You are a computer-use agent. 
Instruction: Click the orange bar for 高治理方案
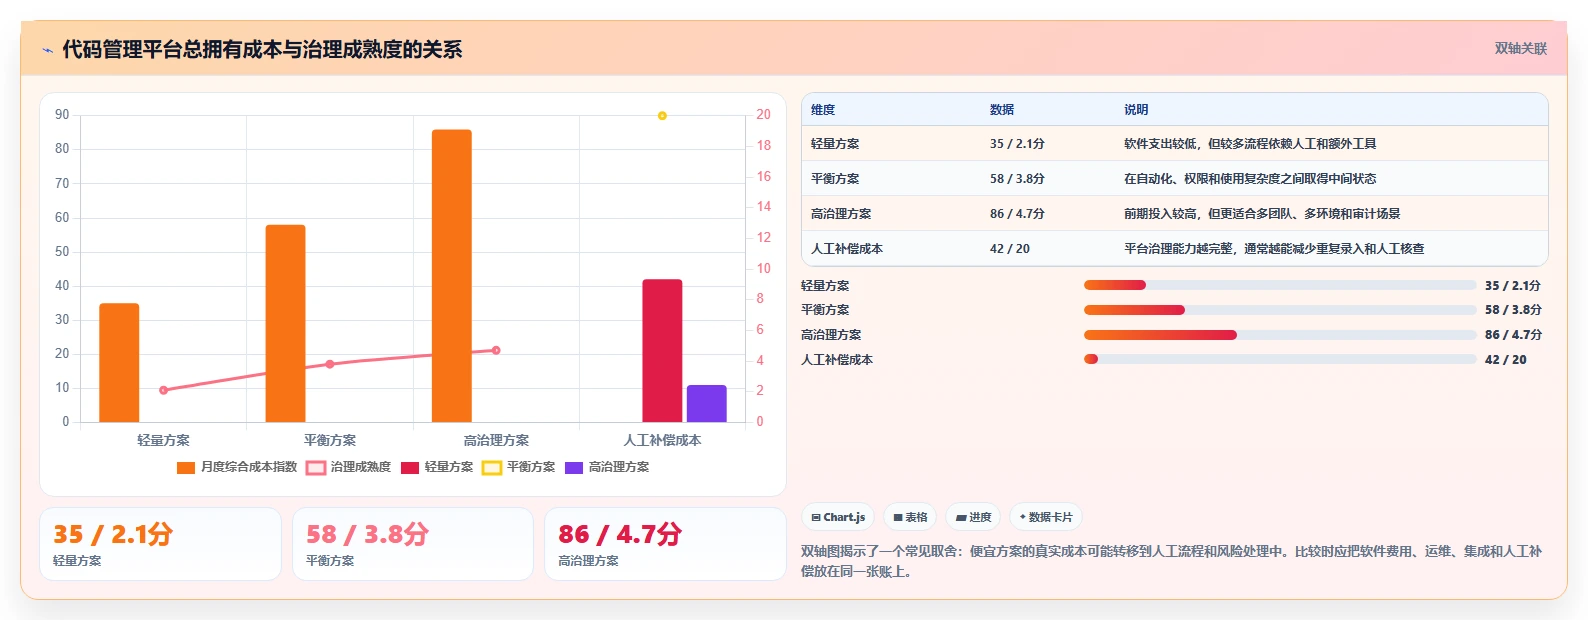pyautogui.click(x=452, y=276)
